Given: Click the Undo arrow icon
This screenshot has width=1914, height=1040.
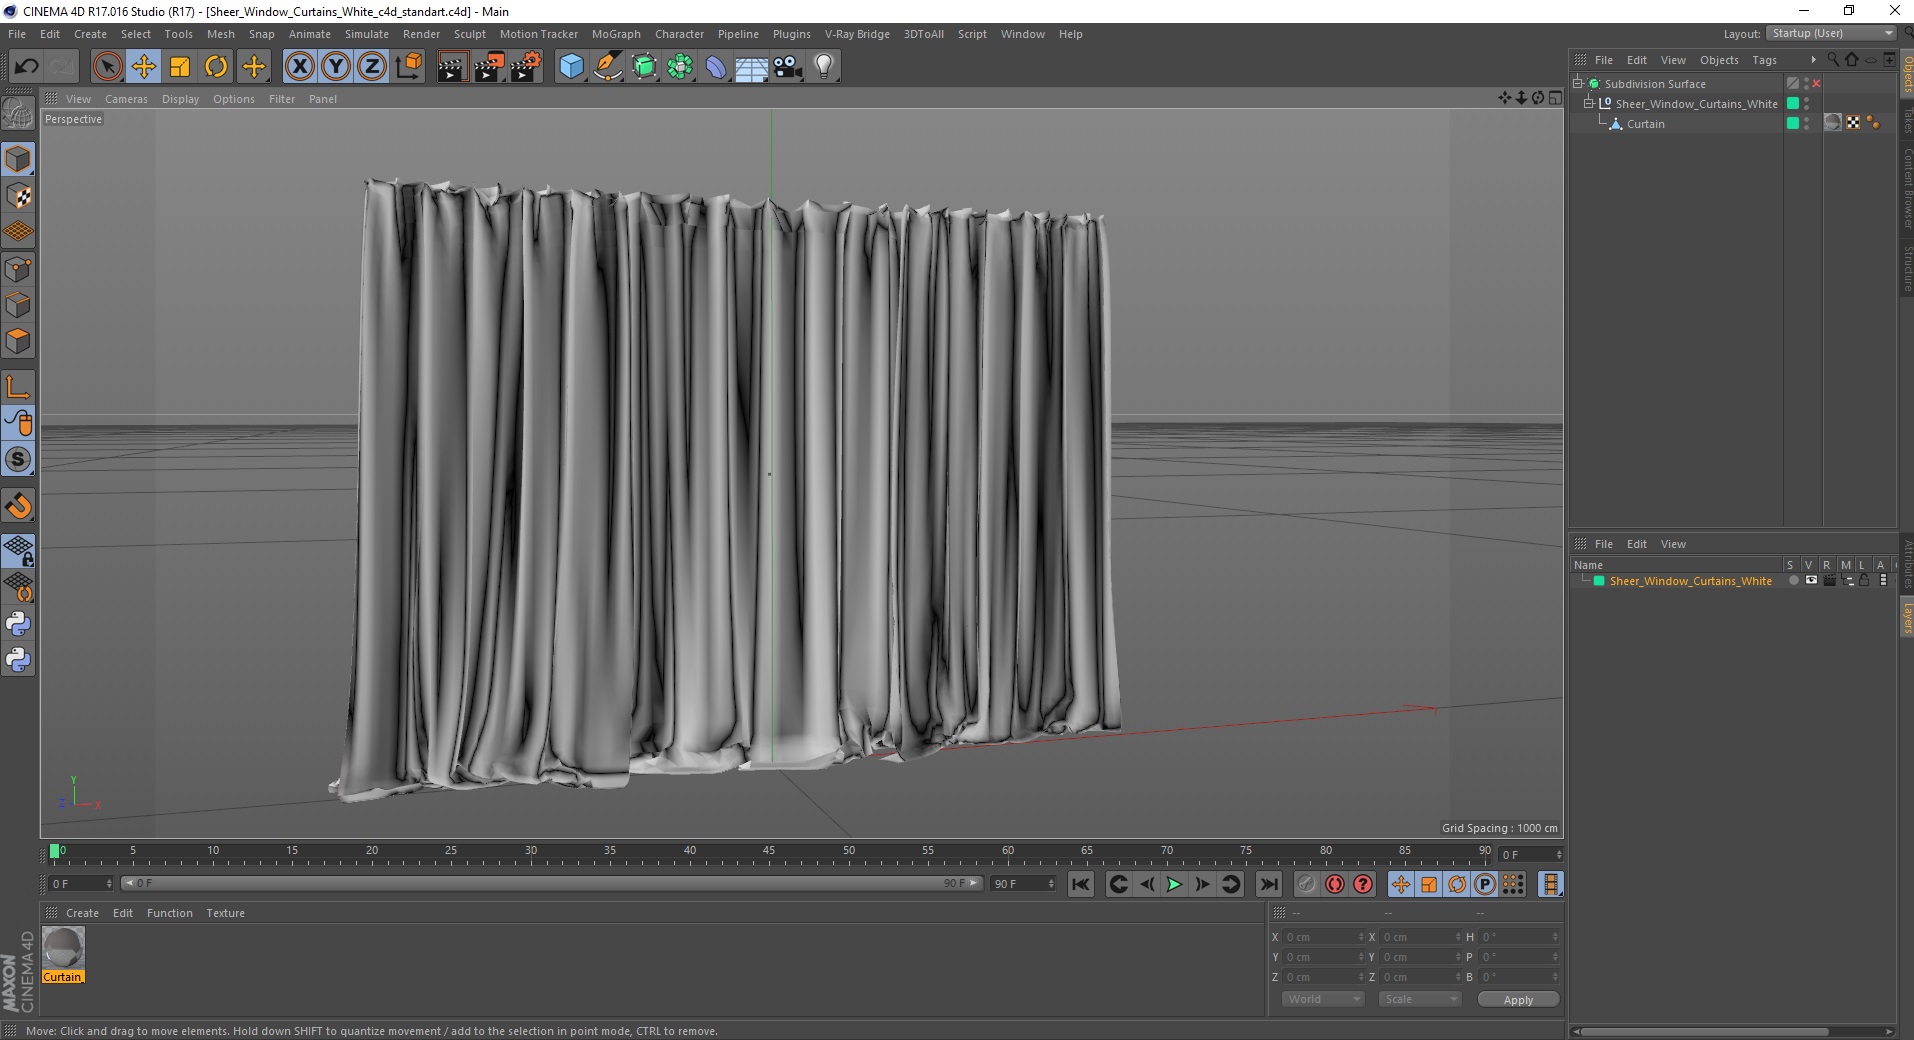Looking at the screenshot, I should point(26,67).
